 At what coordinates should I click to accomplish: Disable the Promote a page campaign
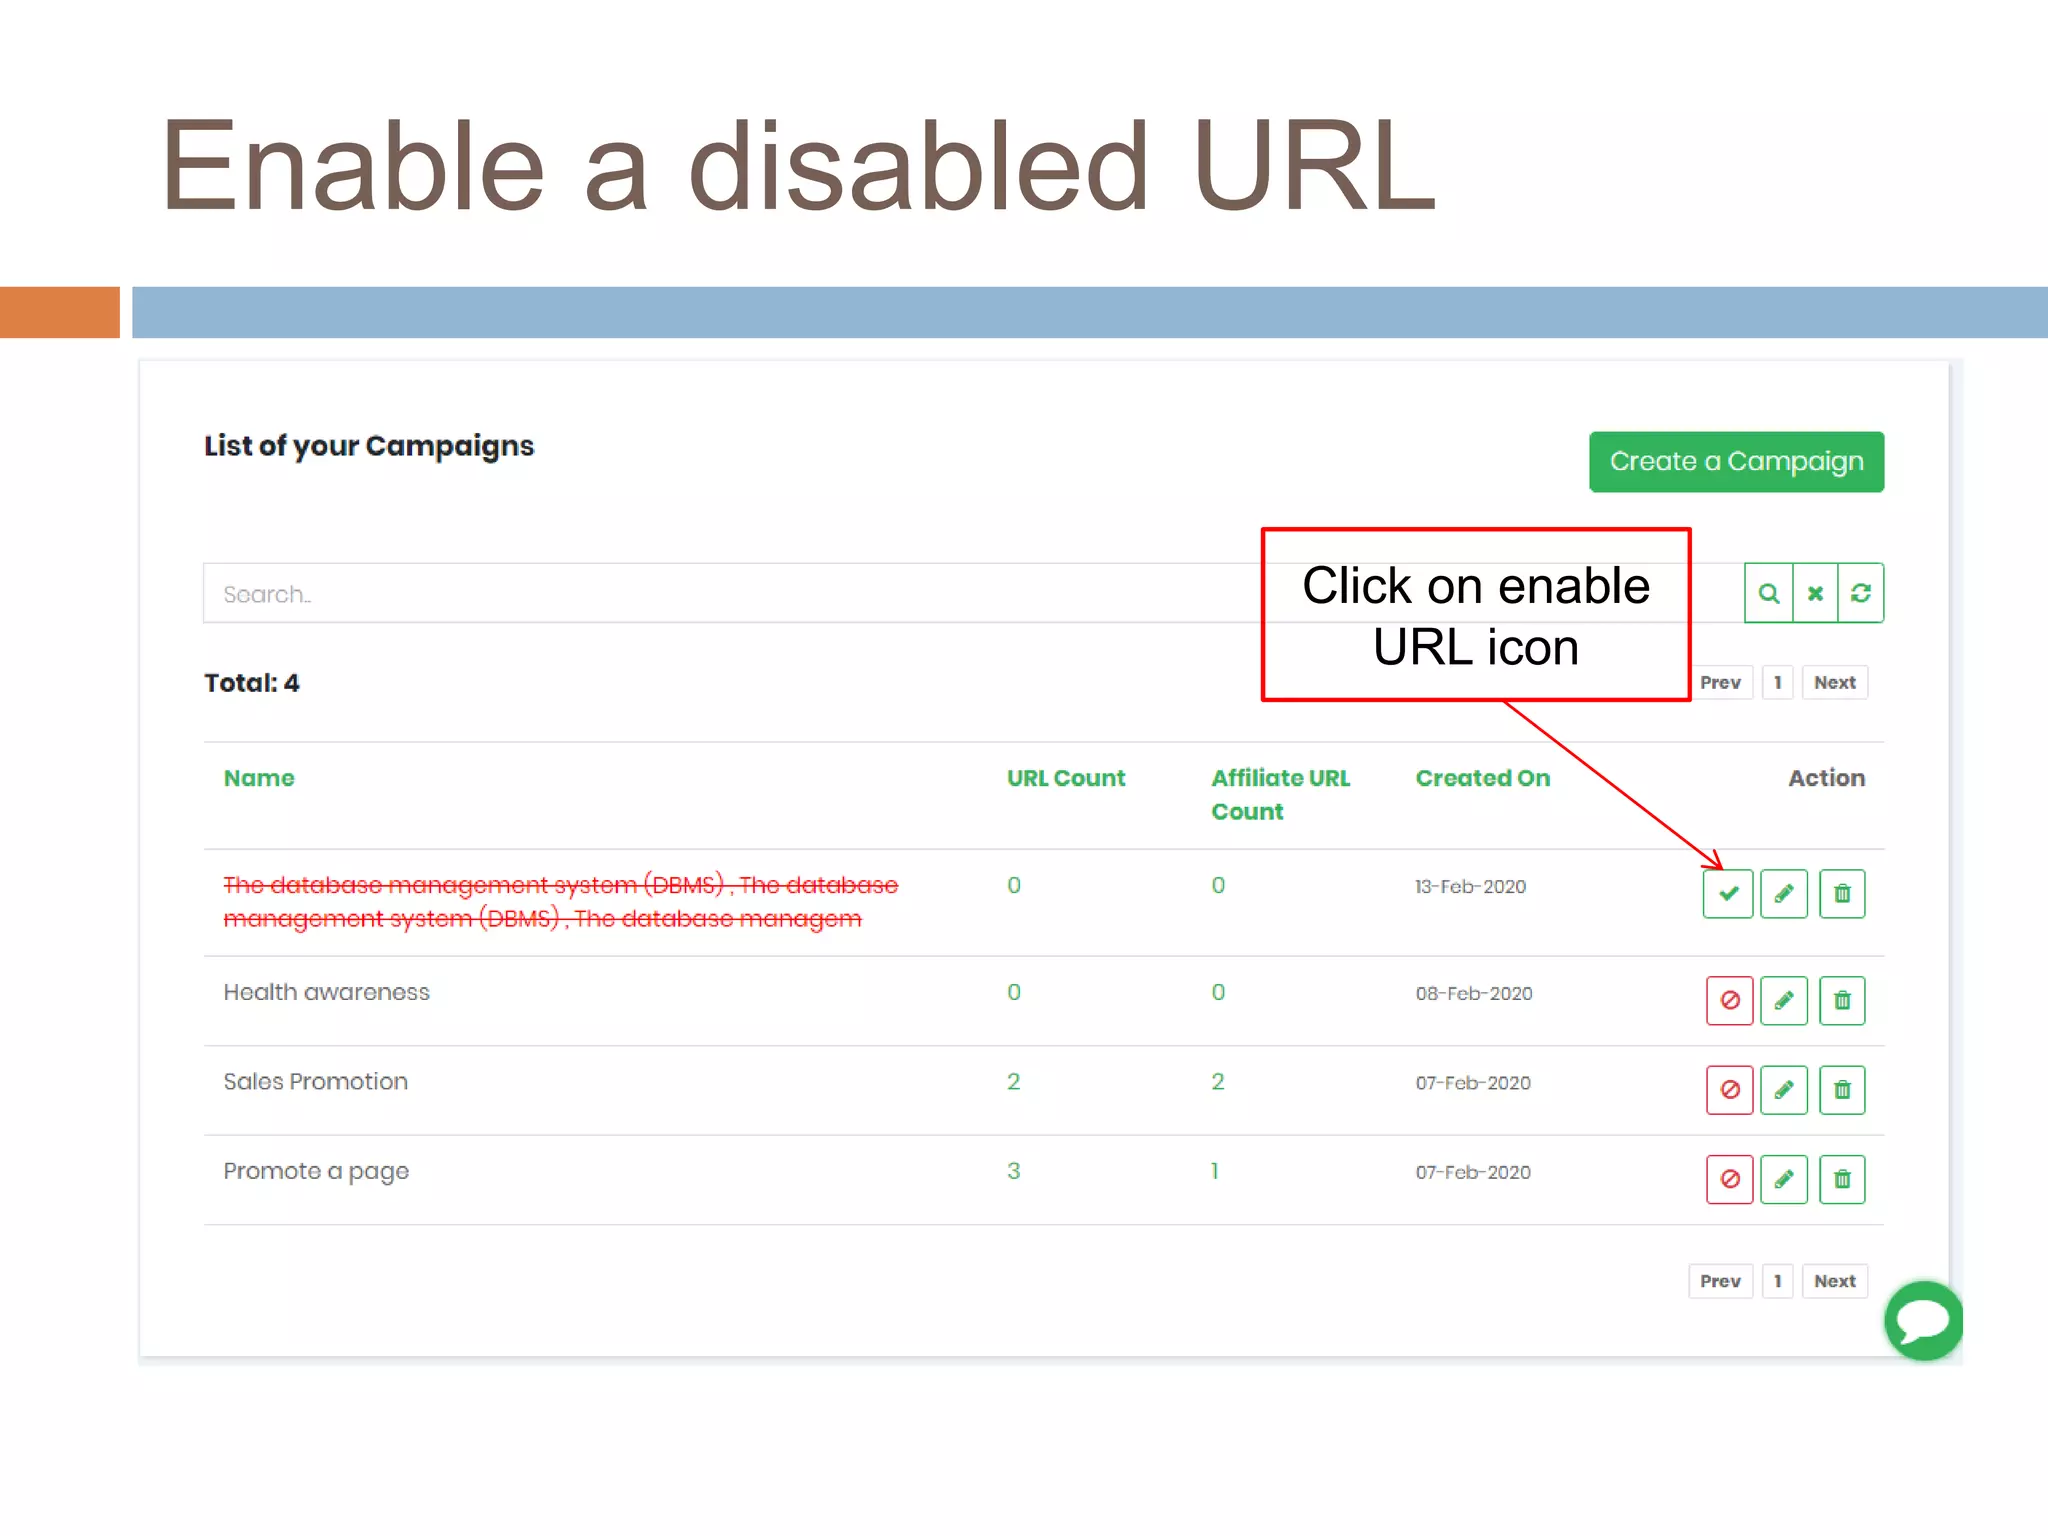click(x=1730, y=1179)
